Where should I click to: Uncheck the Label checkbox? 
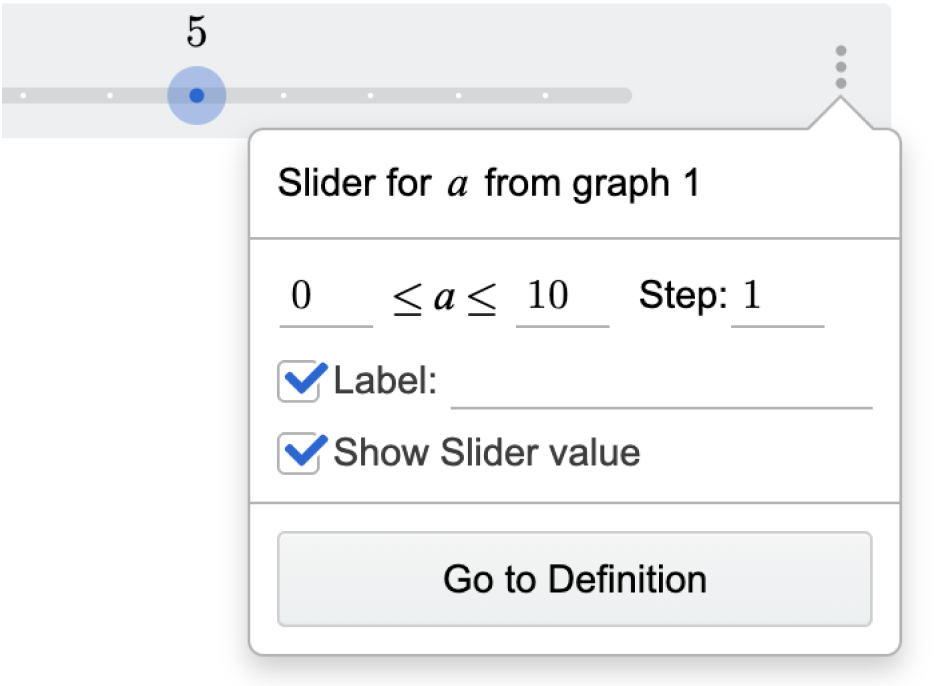click(299, 381)
